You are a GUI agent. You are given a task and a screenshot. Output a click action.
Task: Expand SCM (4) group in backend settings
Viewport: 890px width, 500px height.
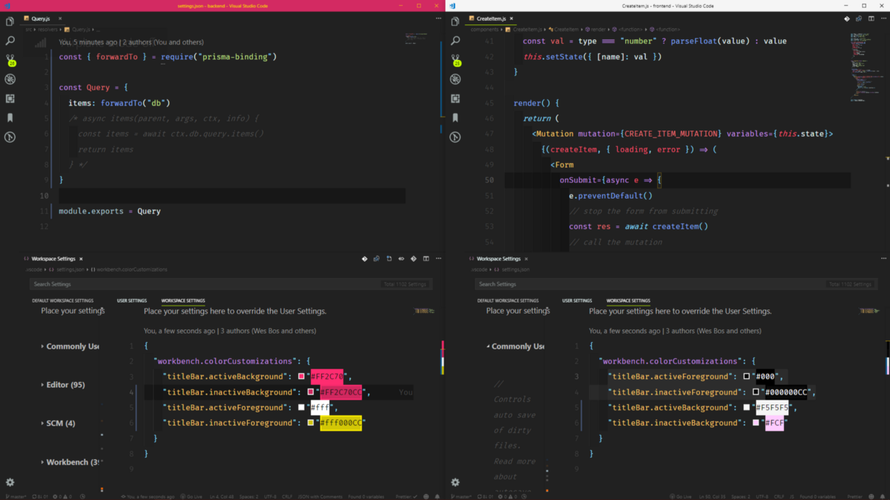[x=42, y=423]
